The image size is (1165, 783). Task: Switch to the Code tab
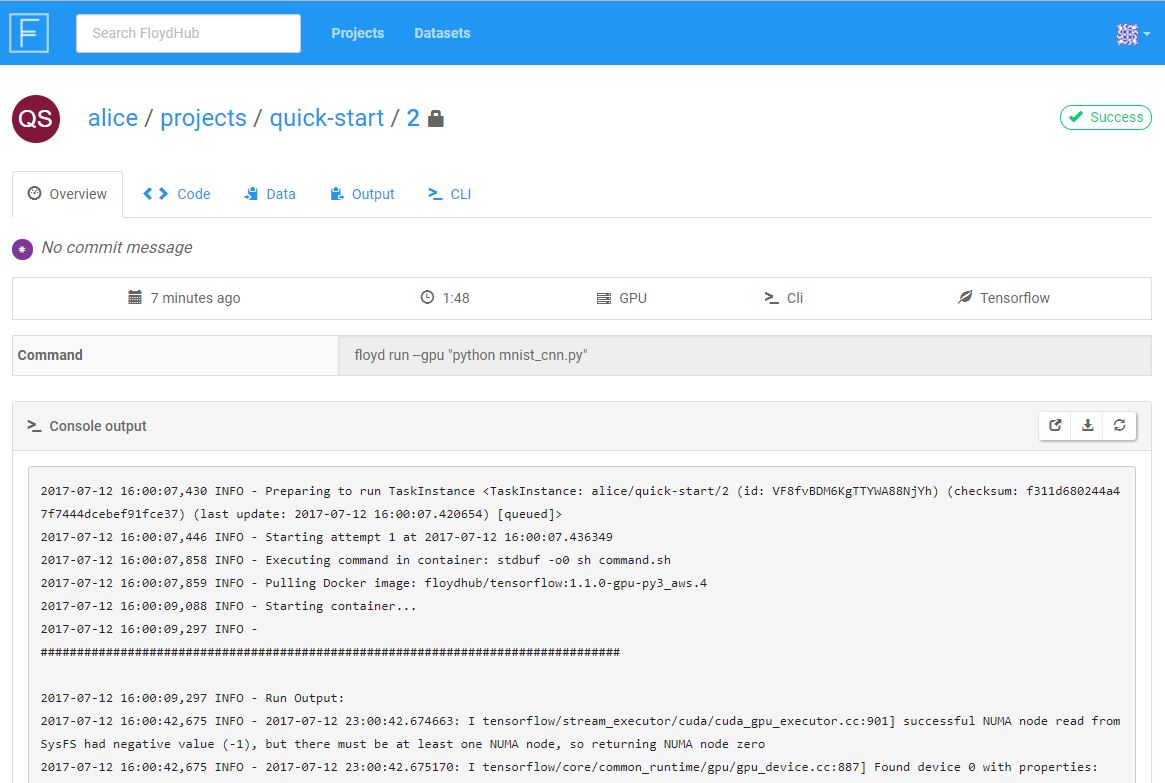(x=177, y=194)
